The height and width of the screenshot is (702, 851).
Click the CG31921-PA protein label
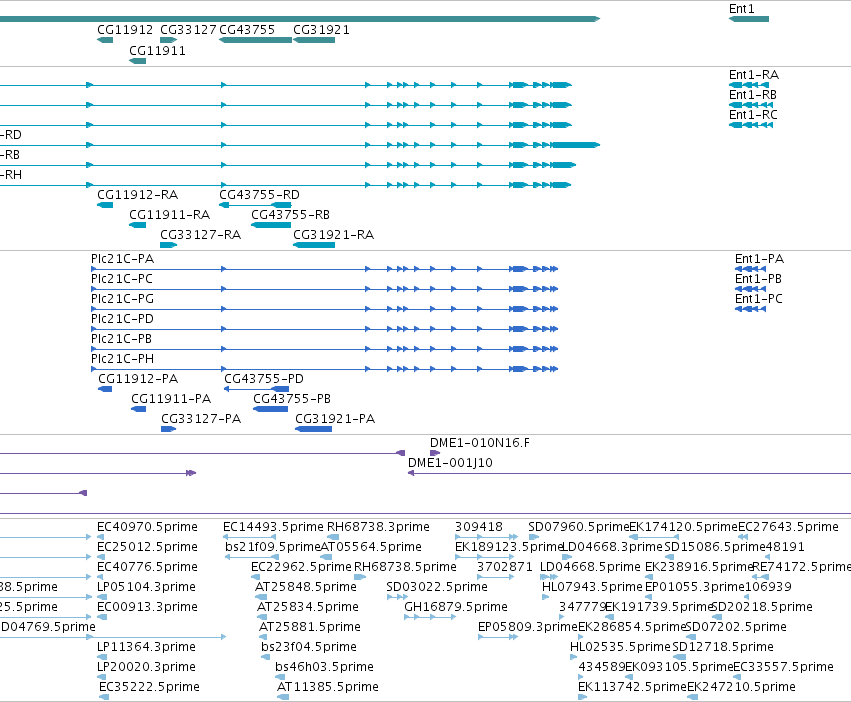(335, 419)
